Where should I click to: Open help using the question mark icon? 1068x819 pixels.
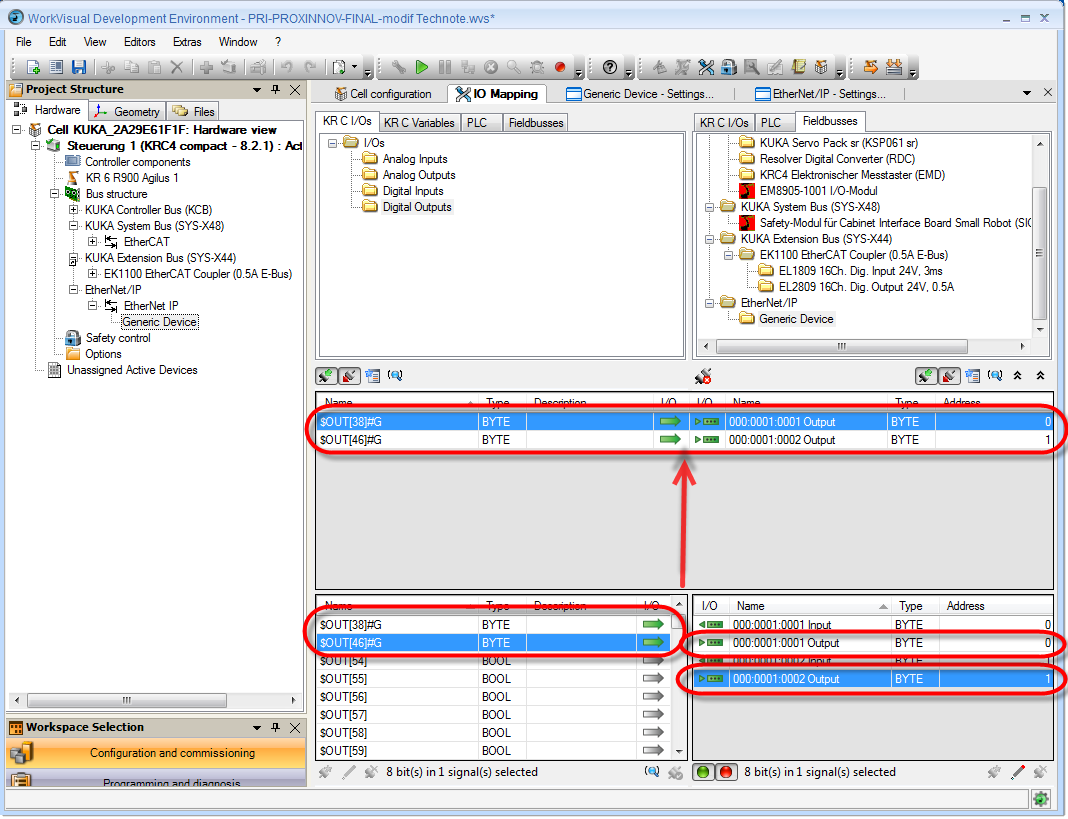pos(610,67)
